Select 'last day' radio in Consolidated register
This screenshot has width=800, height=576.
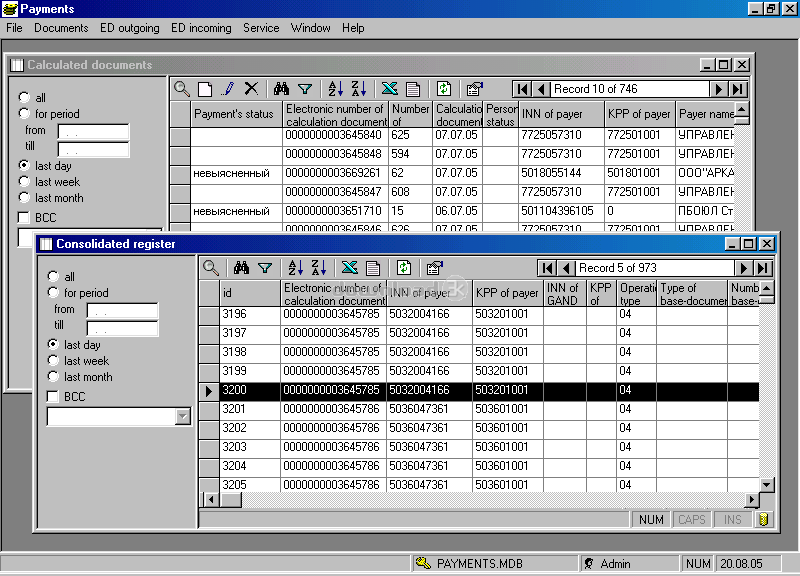(53, 344)
